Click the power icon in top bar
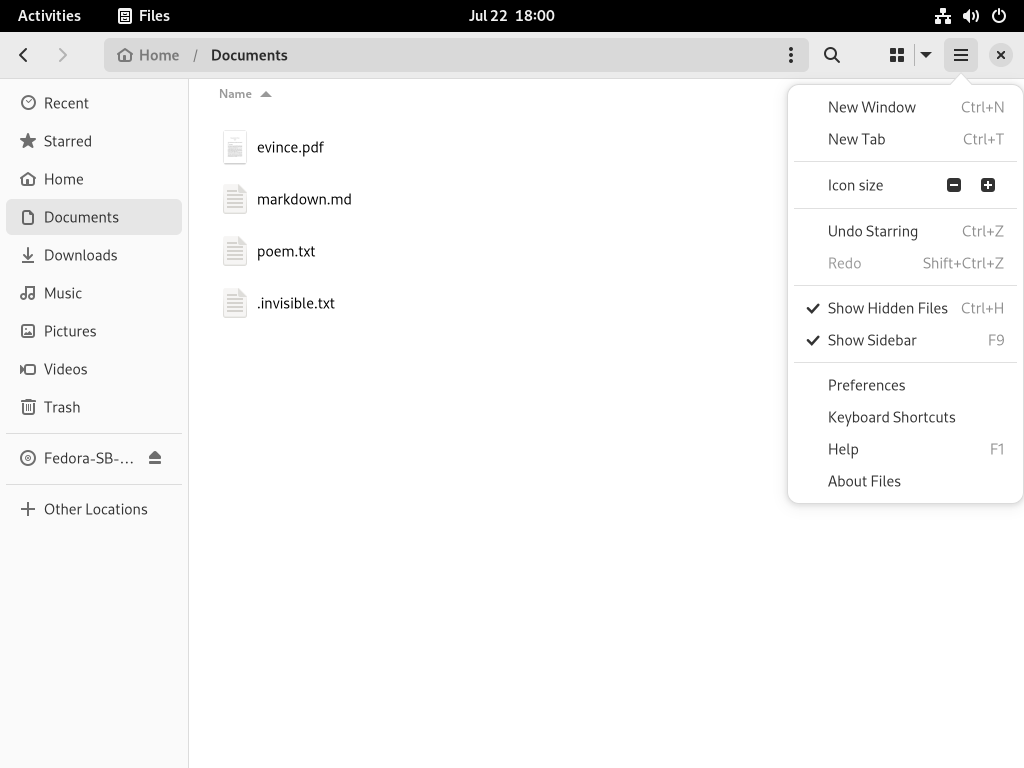The image size is (1024, 768). coord(999,16)
